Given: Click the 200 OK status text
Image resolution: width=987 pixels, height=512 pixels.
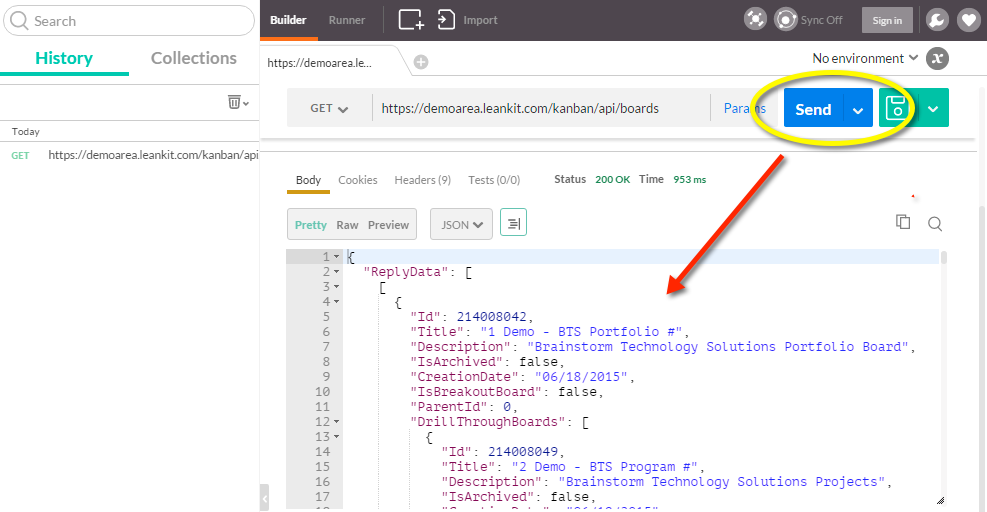Looking at the screenshot, I should coord(612,179).
